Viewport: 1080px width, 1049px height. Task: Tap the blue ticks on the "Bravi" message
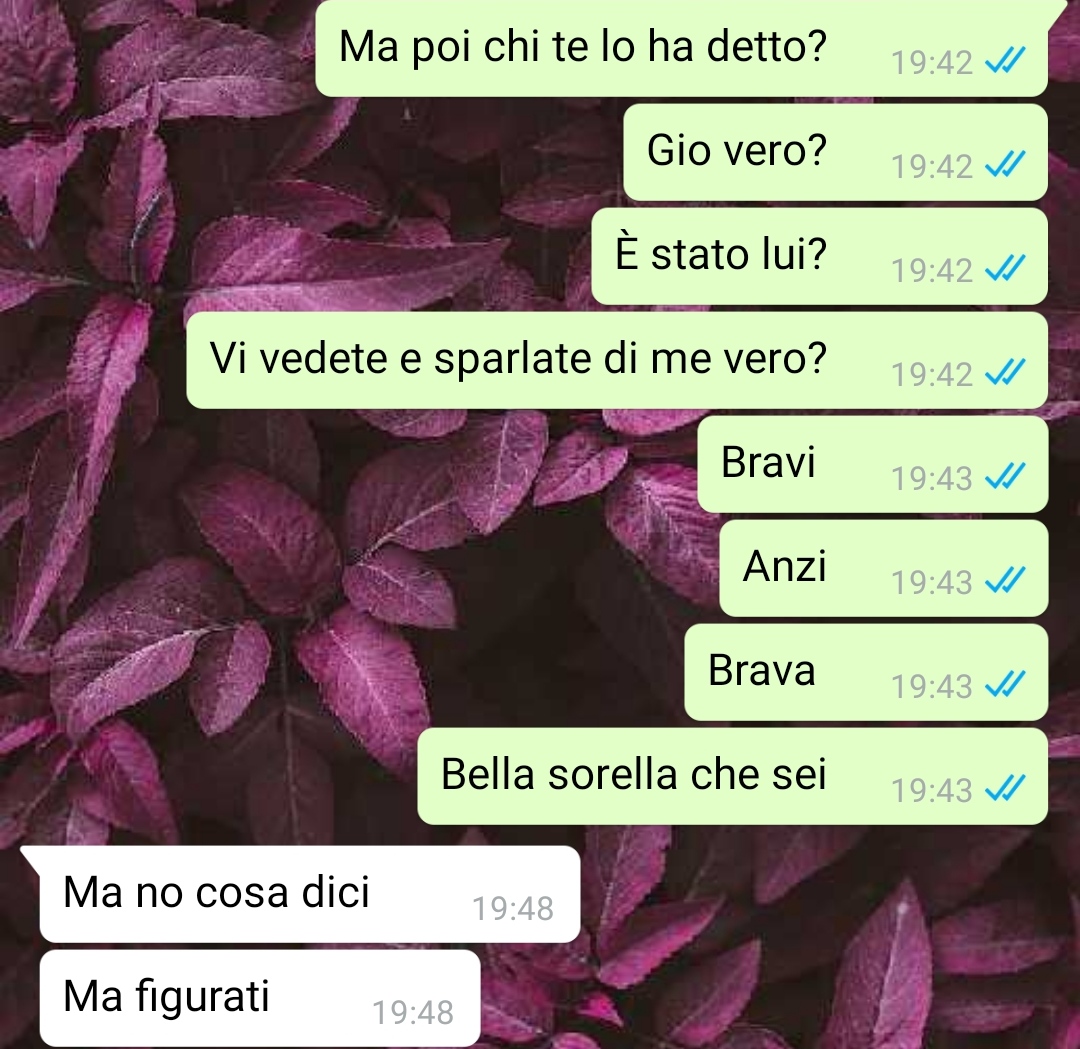(x=1006, y=476)
